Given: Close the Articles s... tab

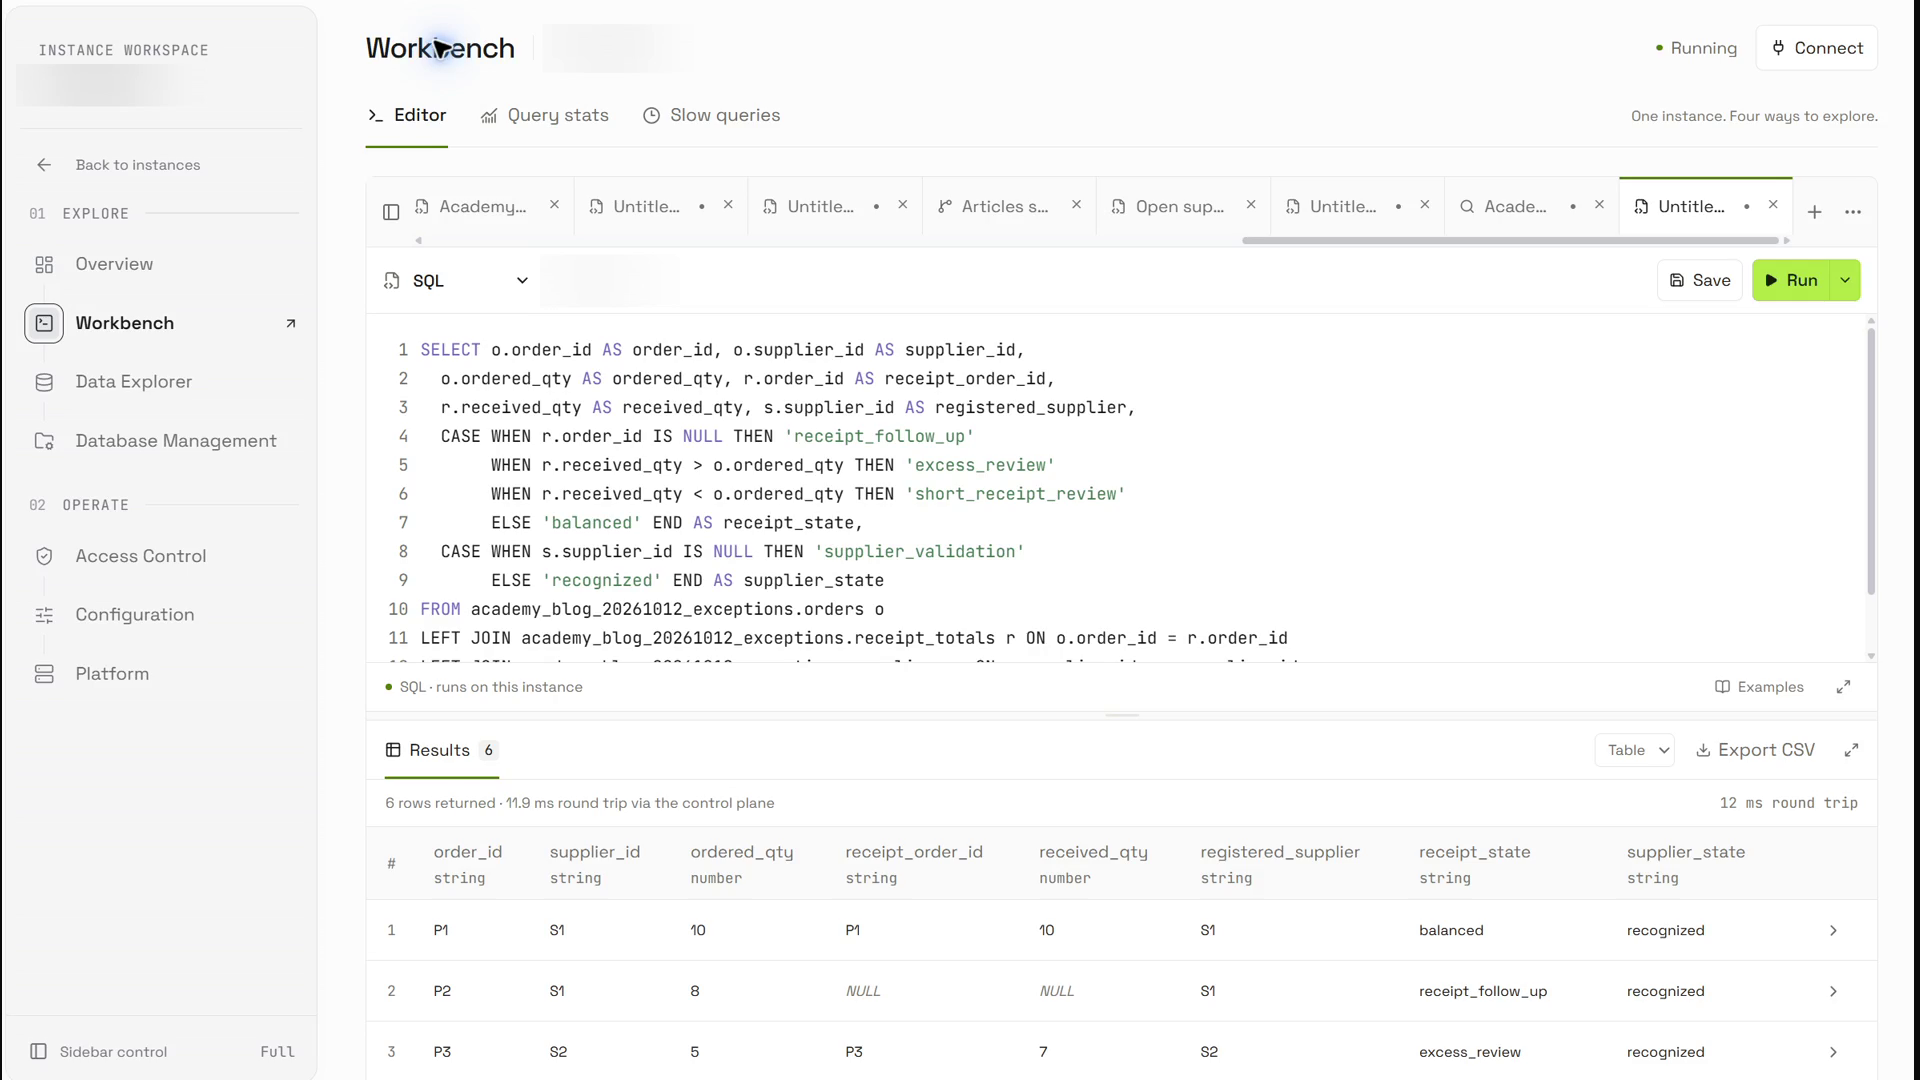Looking at the screenshot, I should [x=1076, y=205].
